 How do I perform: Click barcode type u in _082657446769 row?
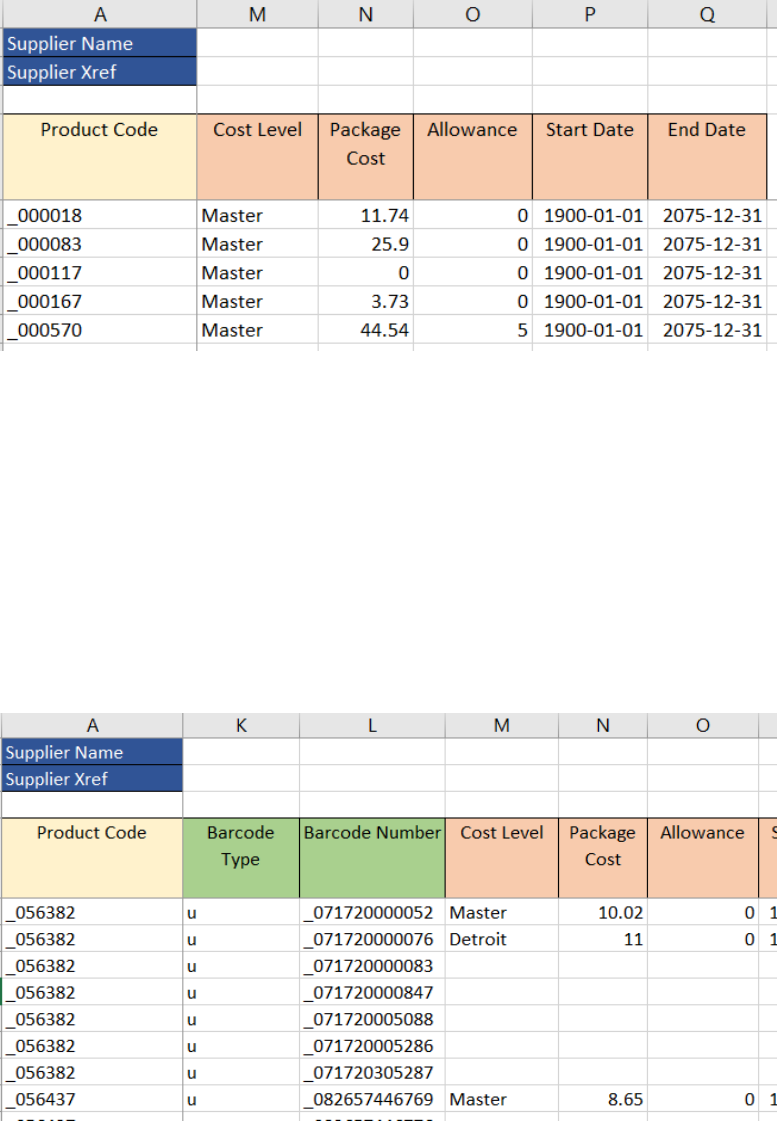pos(241,1099)
